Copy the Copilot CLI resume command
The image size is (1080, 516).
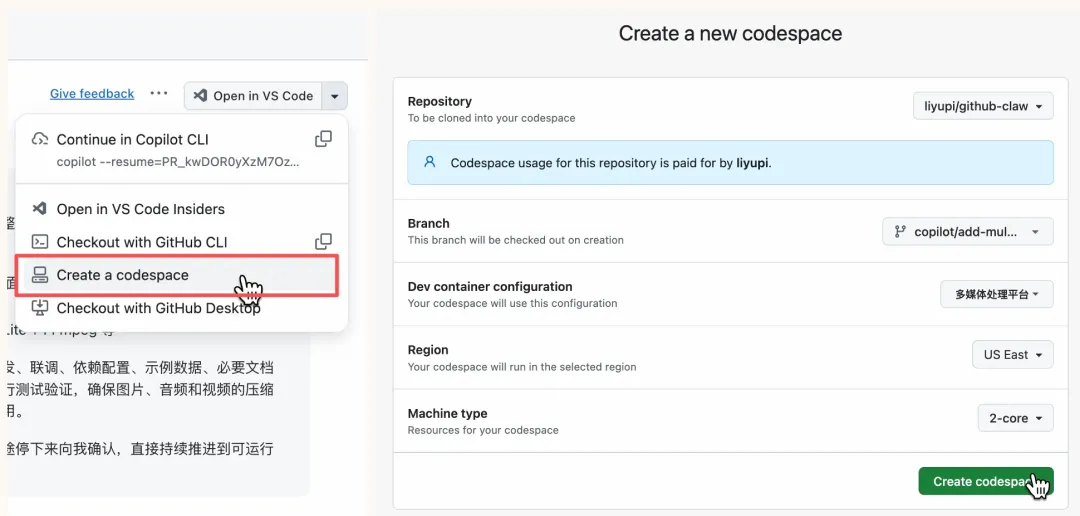click(323, 139)
